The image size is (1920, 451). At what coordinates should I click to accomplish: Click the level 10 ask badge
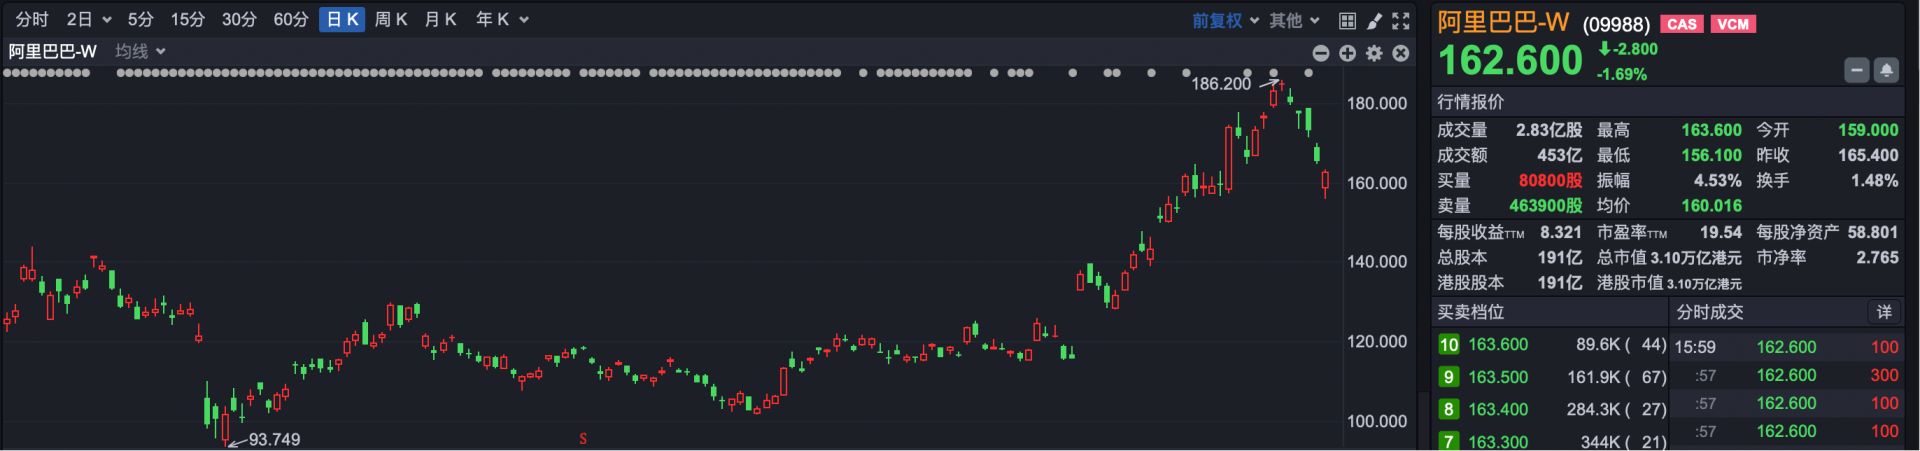tap(1448, 345)
